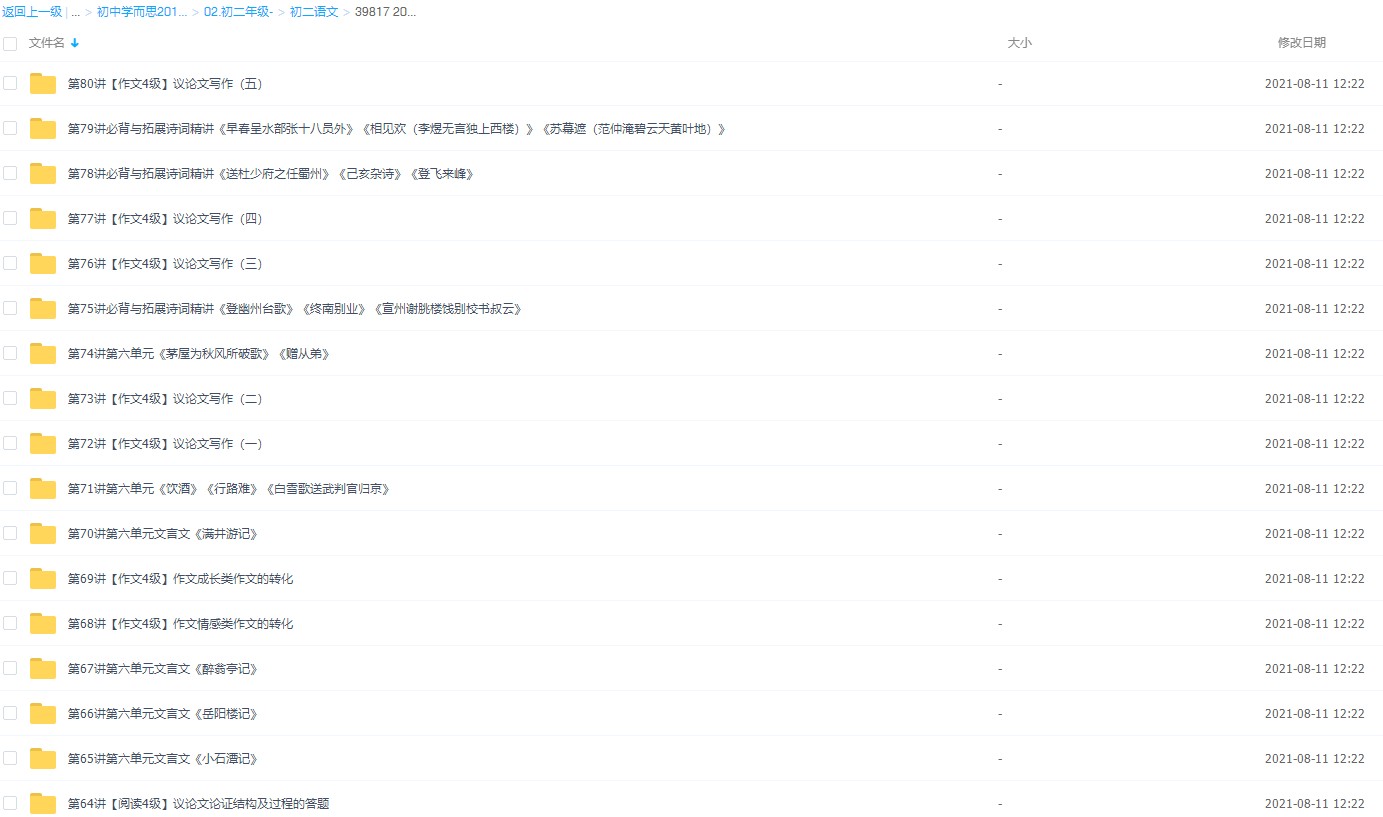Click the folder icon beside 第65讲《小石潭记》

click(41, 758)
